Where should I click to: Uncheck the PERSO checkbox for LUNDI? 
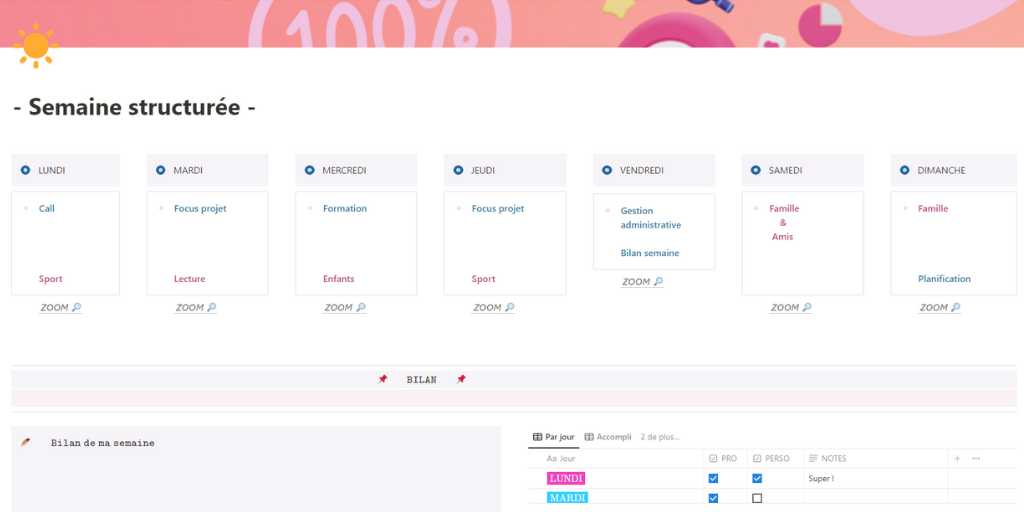(757, 478)
